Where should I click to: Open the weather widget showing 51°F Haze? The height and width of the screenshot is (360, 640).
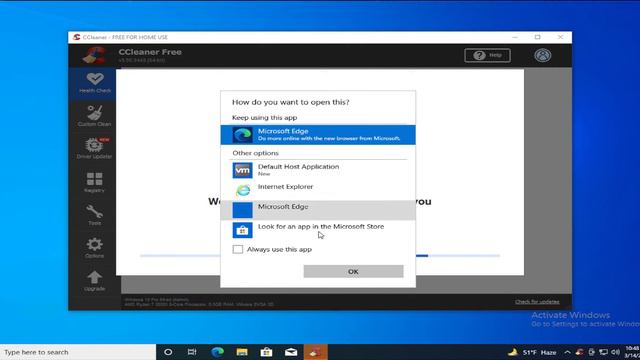532,352
